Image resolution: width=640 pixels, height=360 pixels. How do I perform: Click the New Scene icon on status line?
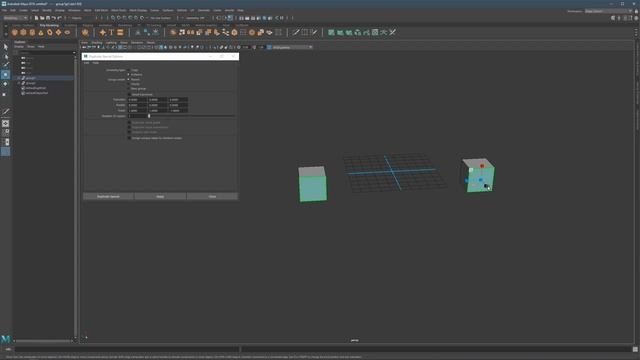pos(36,18)
